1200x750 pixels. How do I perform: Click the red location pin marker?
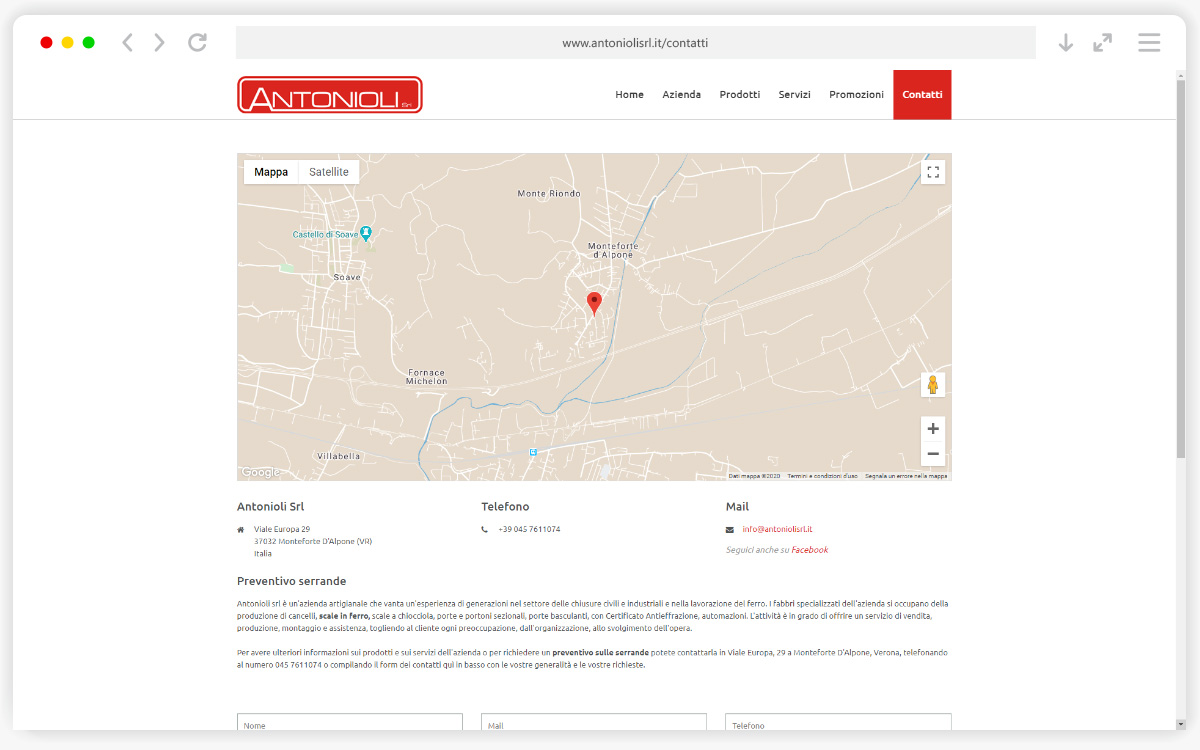594,302
